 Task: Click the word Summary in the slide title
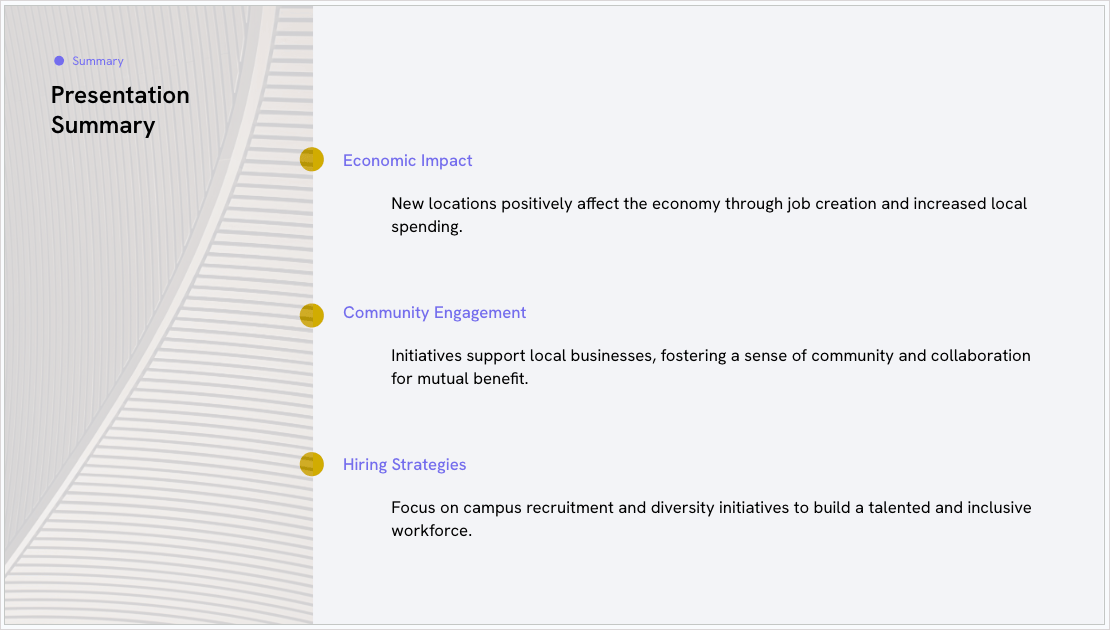103,125
